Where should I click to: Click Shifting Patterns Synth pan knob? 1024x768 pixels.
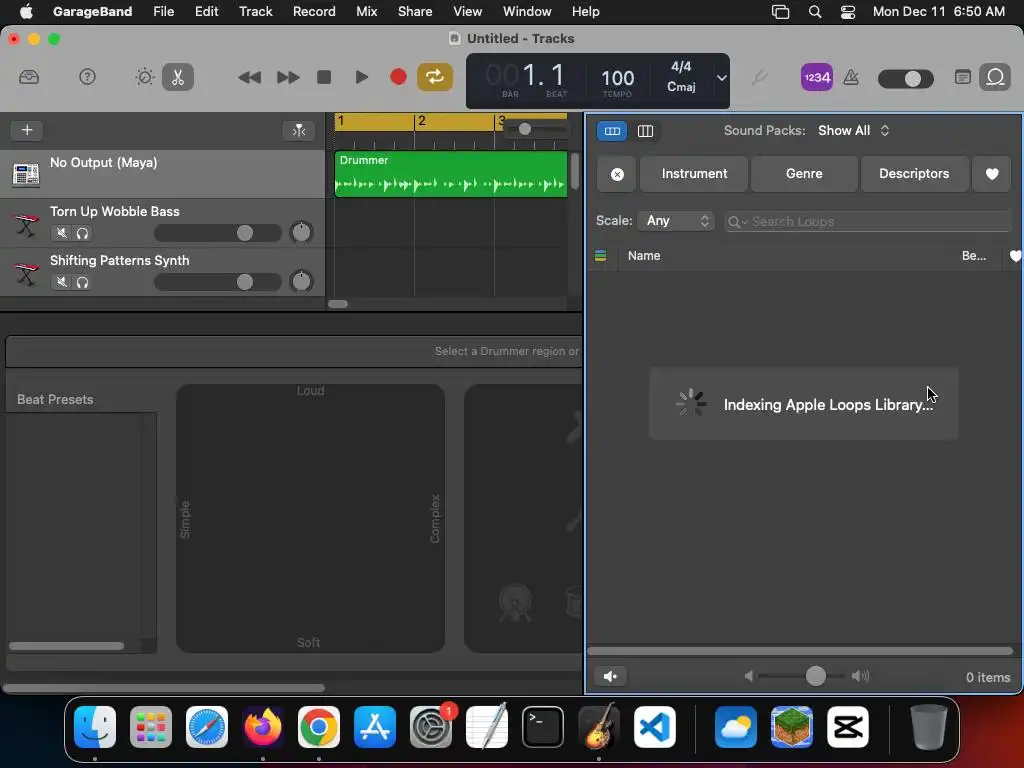point(301,281)
